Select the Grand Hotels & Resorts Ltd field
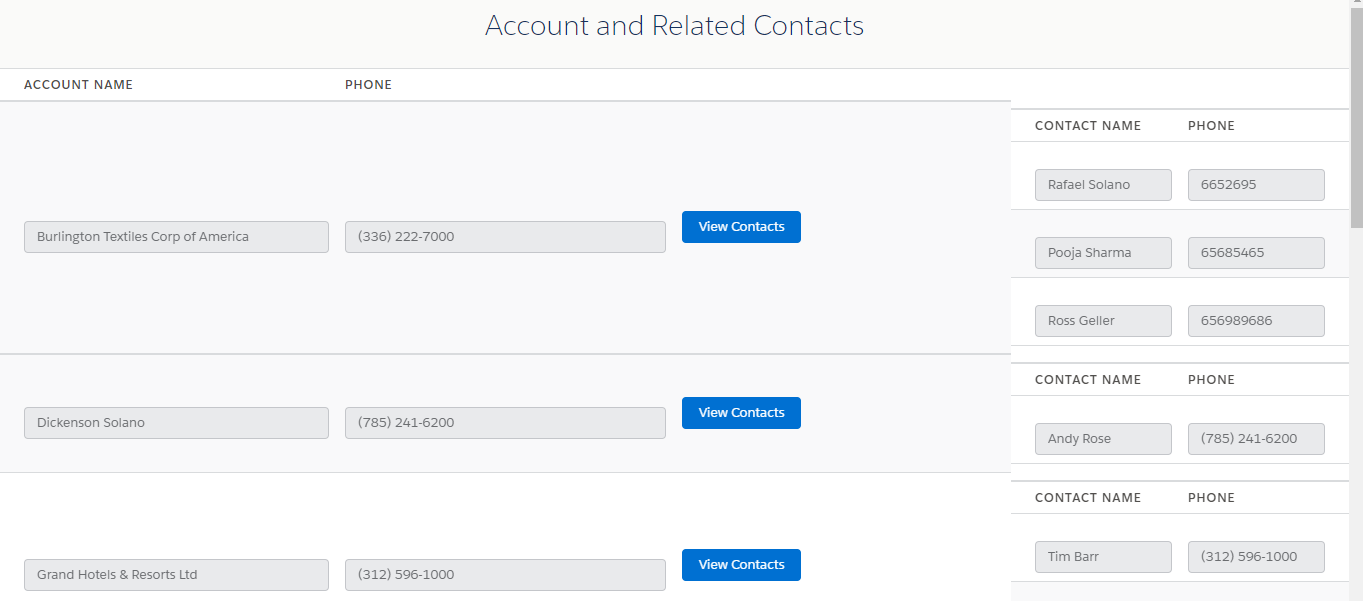The width and height of the screenshot is (1363, 601). coord(176,575)
